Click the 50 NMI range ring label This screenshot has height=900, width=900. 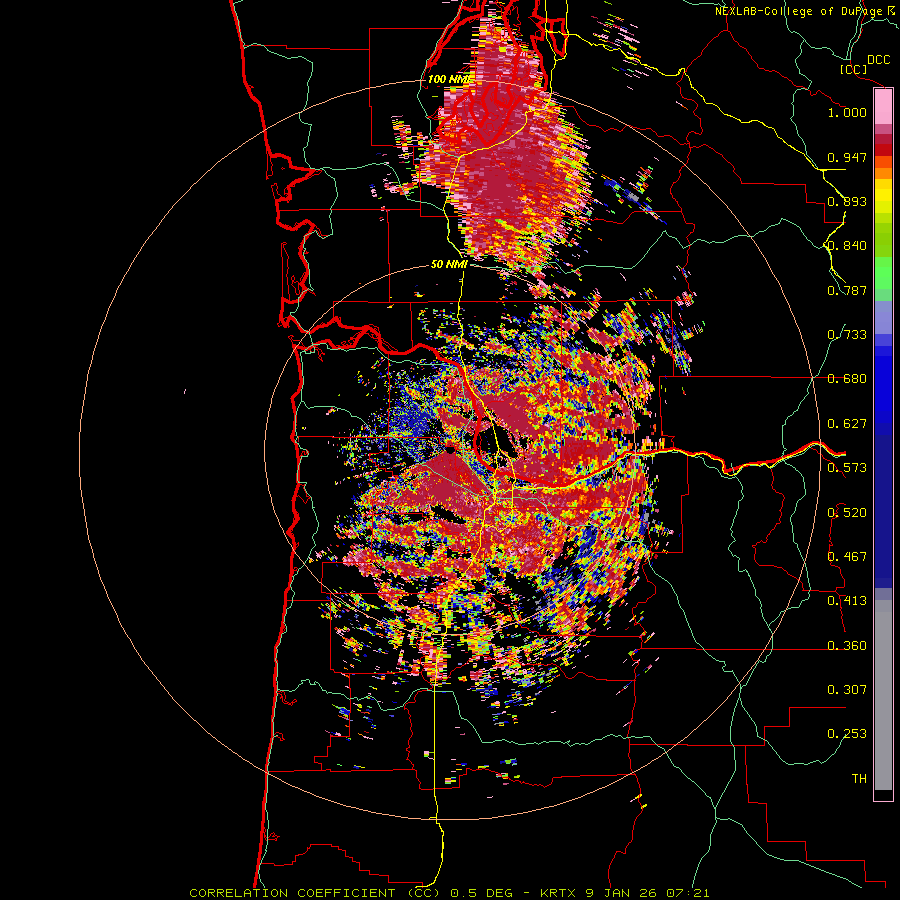coord(449,265)
